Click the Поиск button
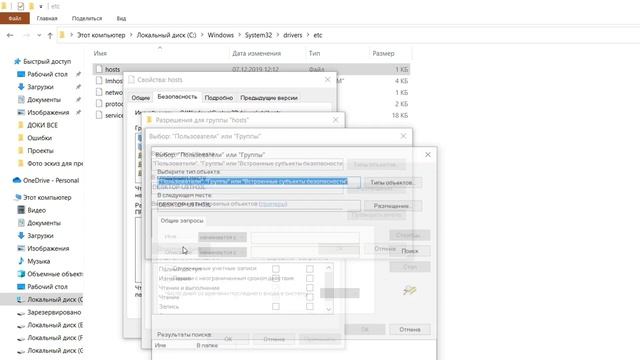This screenshot has height=360, width=640. click(x=410, y=251)
